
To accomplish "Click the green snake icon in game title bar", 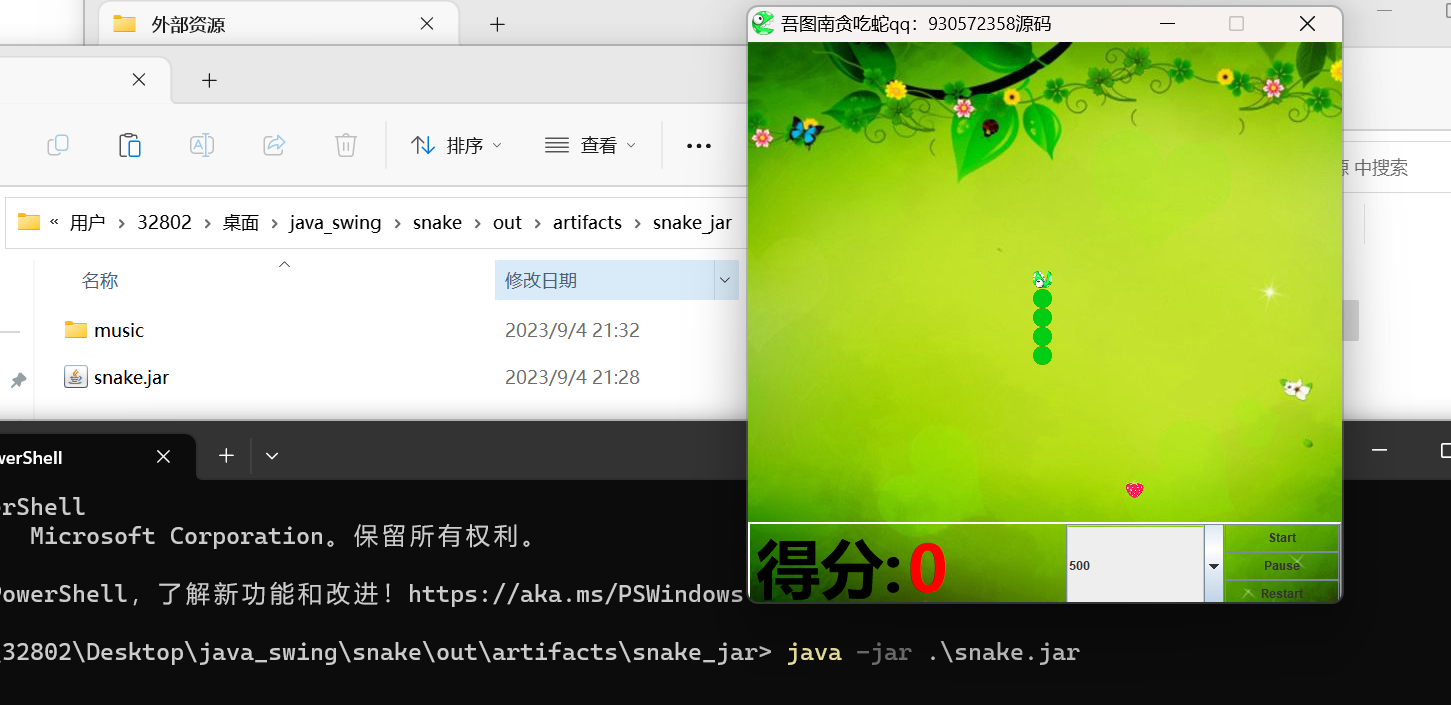I will (763, 24).
